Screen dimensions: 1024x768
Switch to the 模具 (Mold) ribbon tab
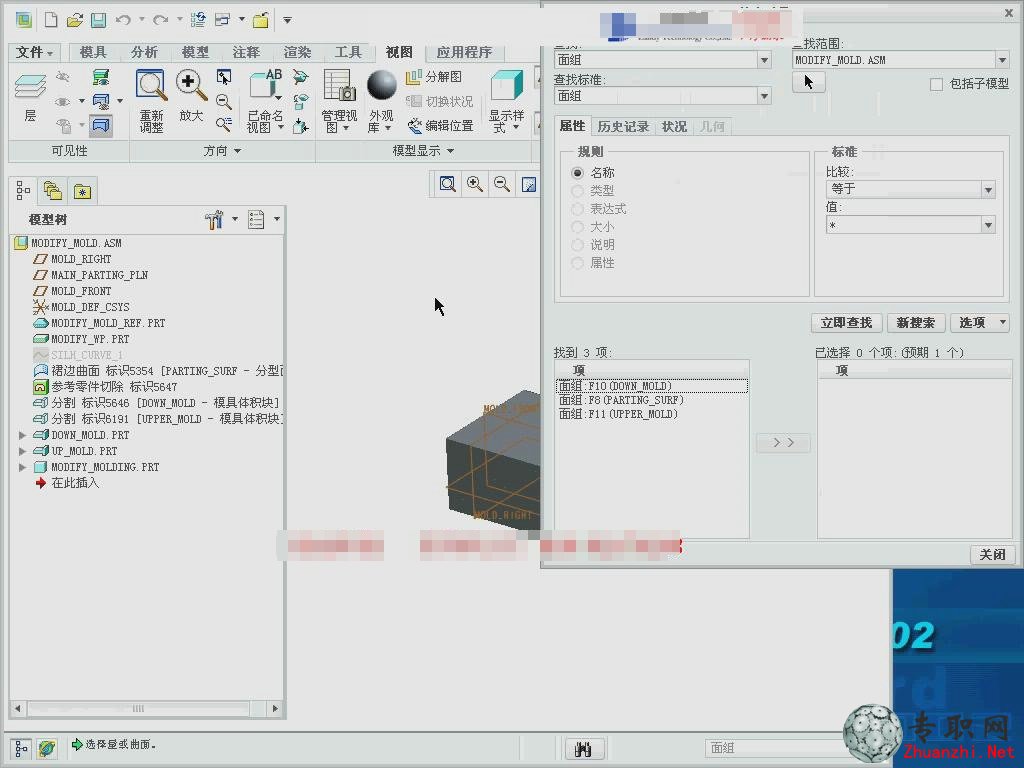click(93, 52)
